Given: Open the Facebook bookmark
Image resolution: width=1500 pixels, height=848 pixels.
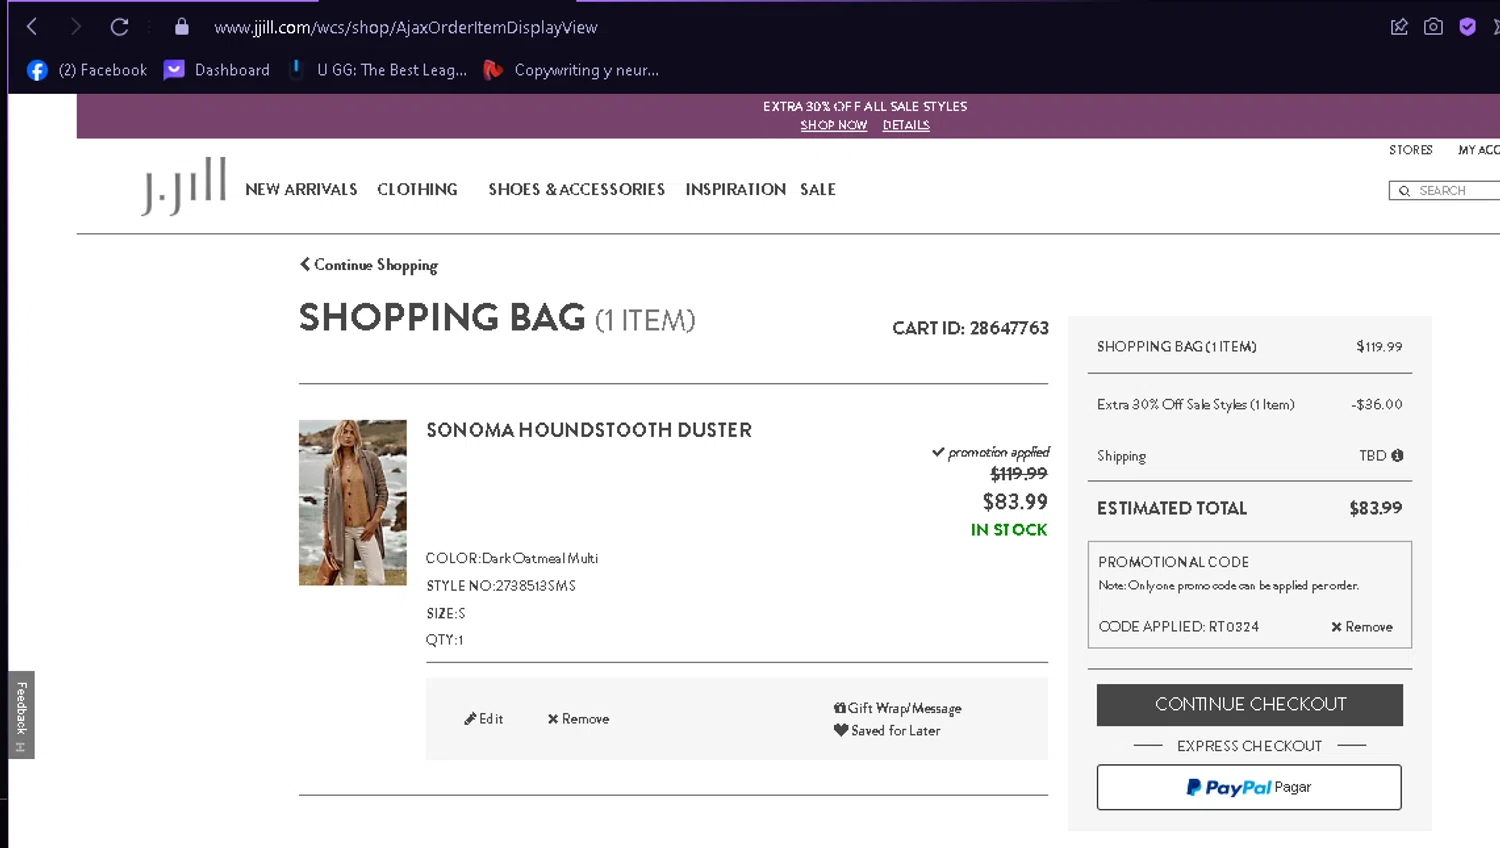Looking at the screenshot, I should pos(87,70).
